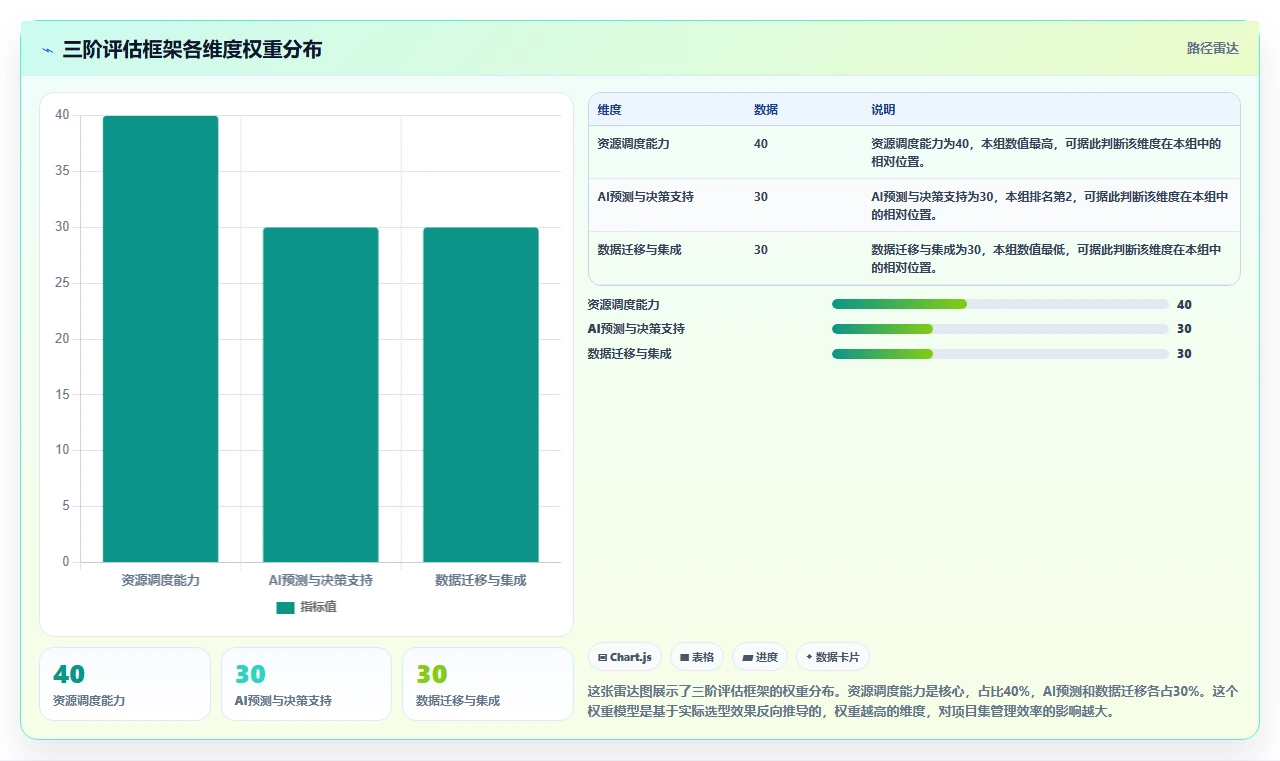The image size is (1280, 761).
Task: Click the 30 AI预测与决策支持 data card
Action: (x=306, y=684)
